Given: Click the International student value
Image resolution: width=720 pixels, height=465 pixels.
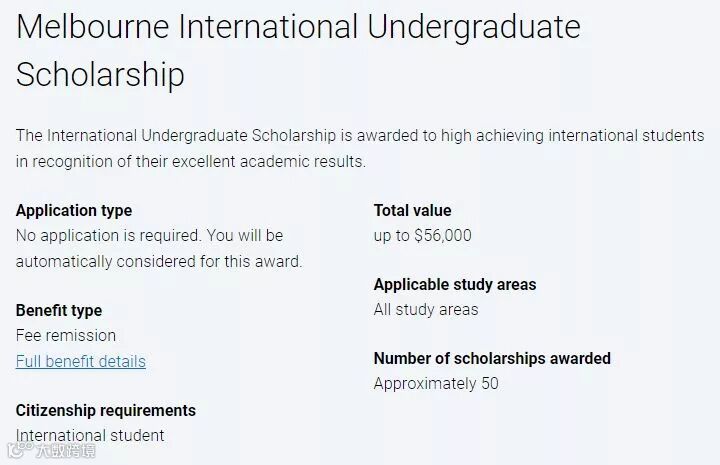Looking at the screenshot, I should pos(90,435).
